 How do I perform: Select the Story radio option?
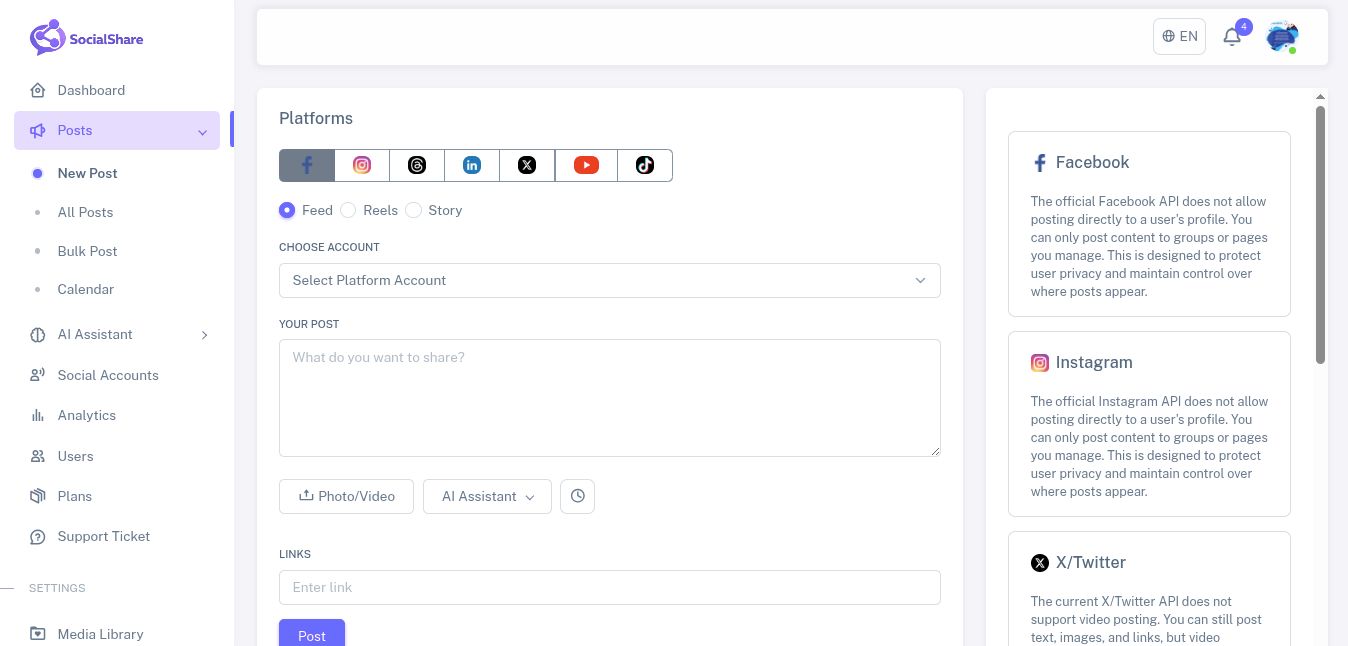[x=413, y=210]
